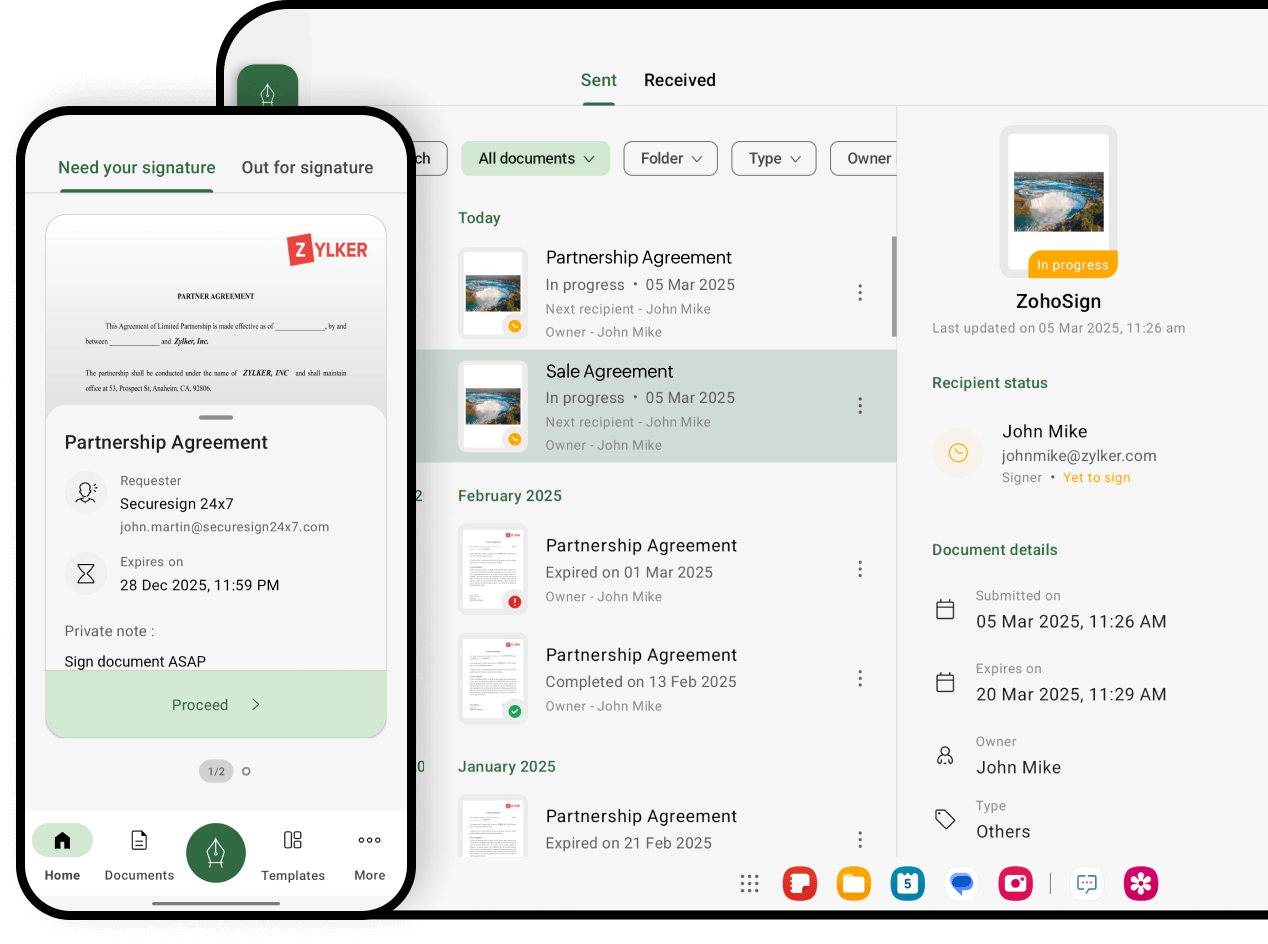Expand the Folder filter dropdown
The image size is (1268, 944).
pyautogui.click(x=670, y=158)
